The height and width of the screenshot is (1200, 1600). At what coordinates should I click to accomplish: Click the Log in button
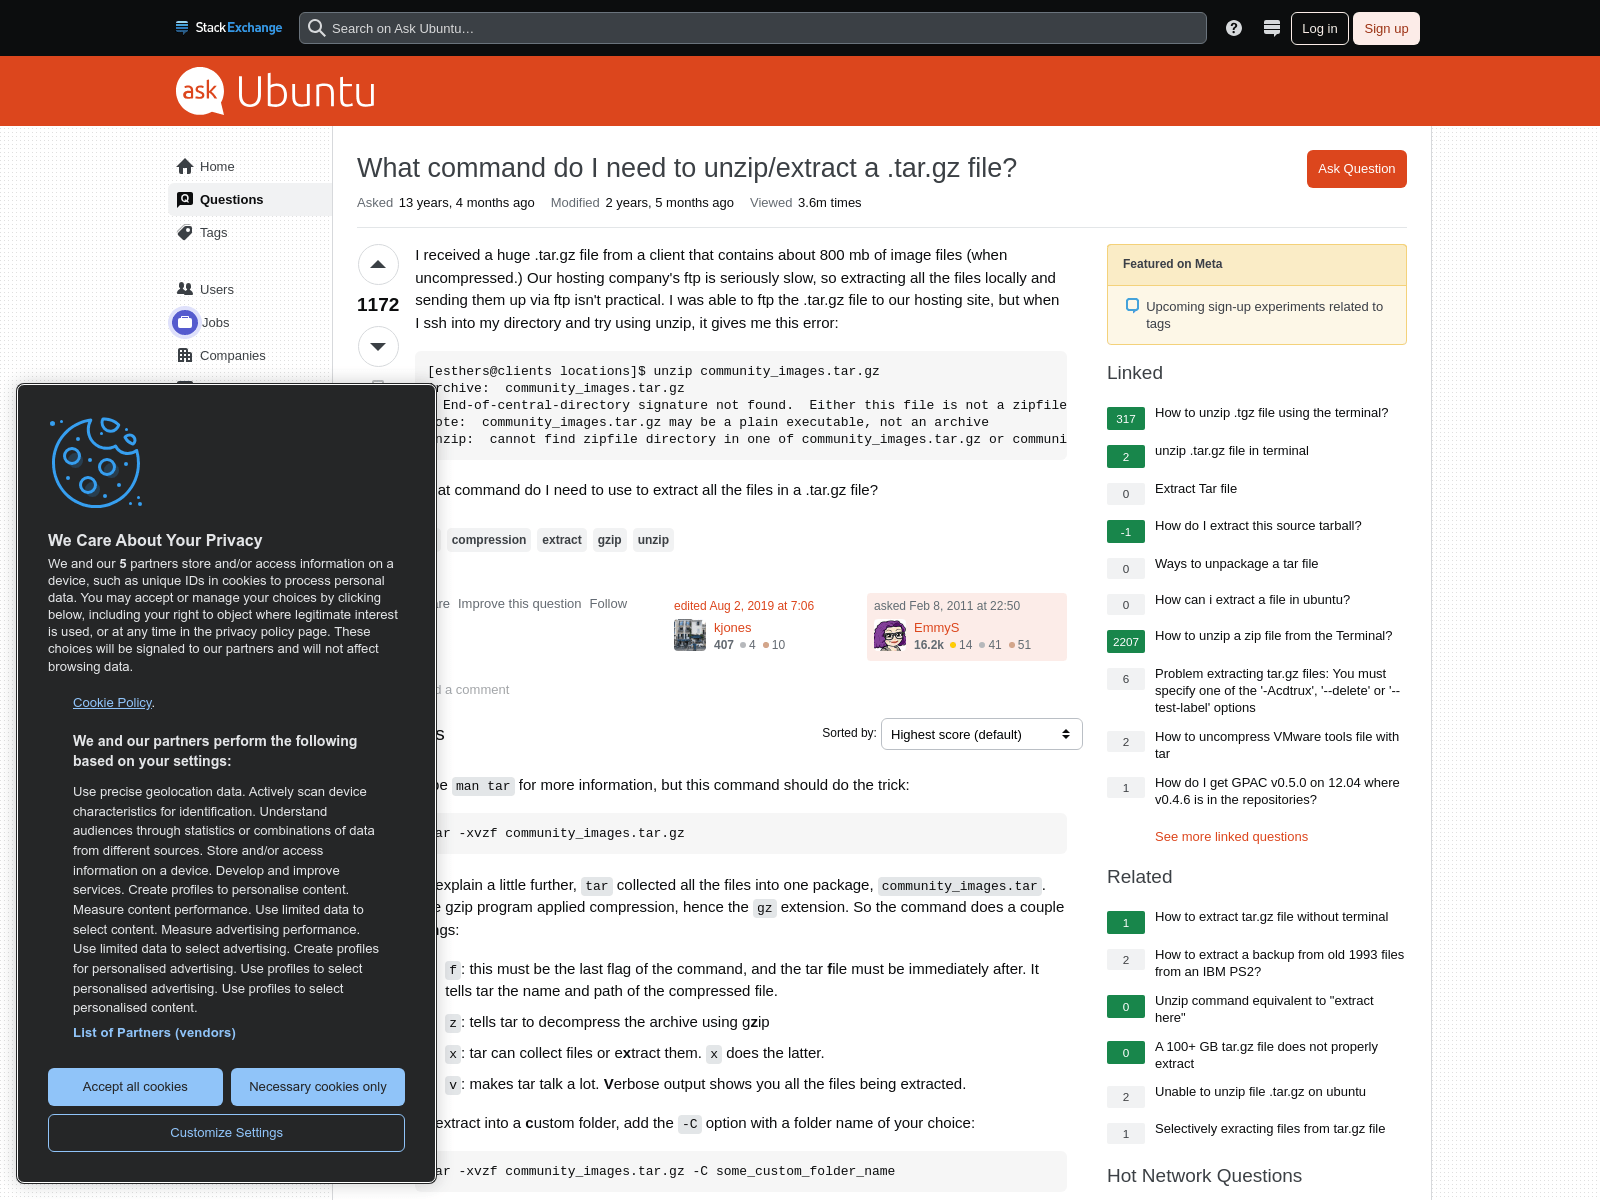(1319, 28)
